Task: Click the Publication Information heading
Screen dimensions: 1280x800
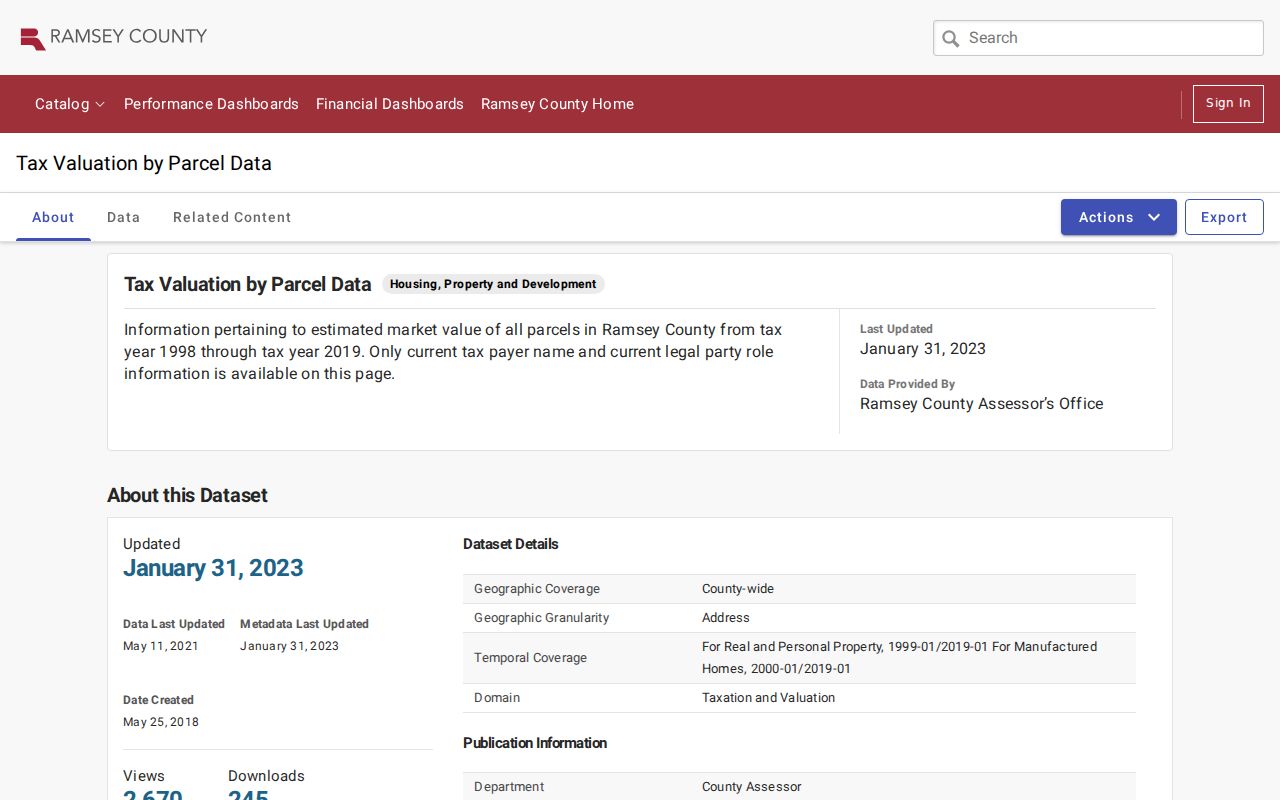Action: (x=535, y=743)
